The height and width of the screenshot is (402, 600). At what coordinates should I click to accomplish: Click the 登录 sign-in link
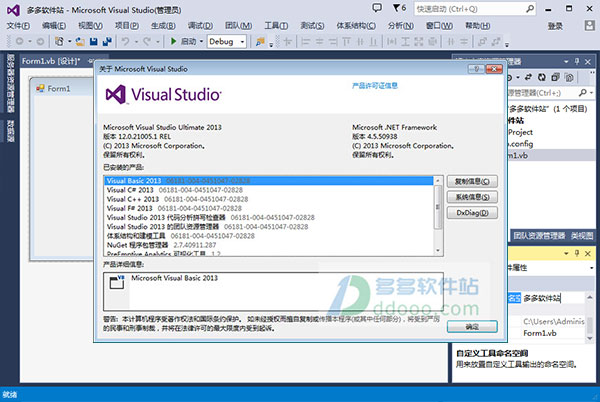(x=555, y=26)
